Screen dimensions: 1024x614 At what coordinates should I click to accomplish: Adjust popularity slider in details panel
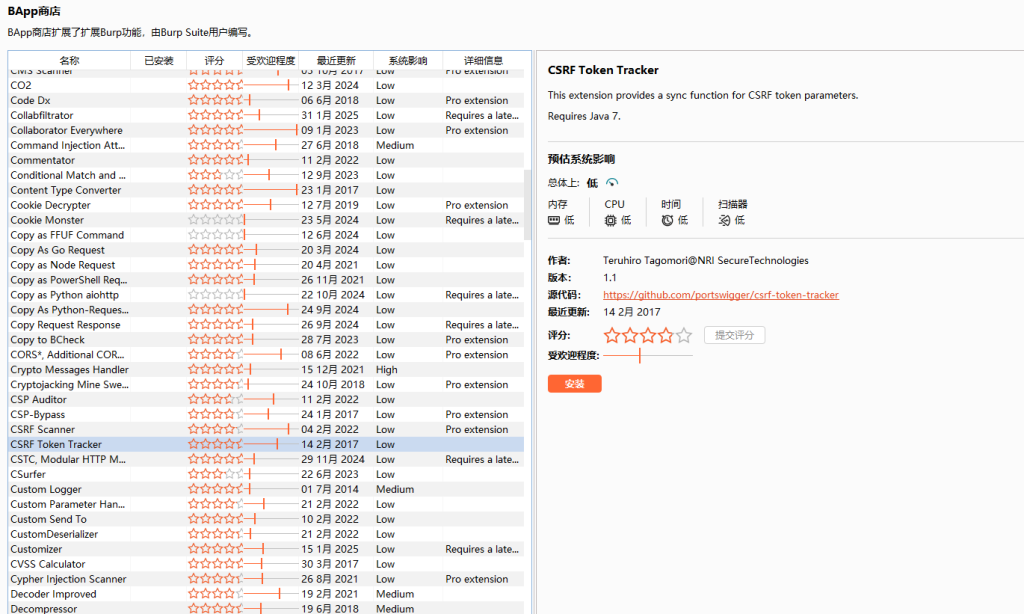point(648,355)
